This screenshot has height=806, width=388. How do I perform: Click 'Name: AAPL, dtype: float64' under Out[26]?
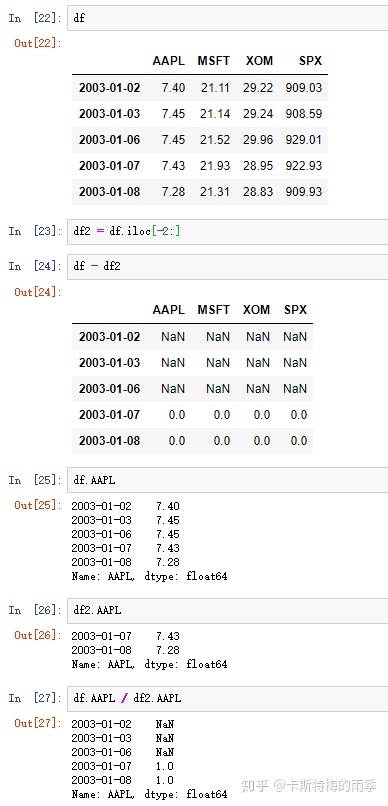[149, 665]
